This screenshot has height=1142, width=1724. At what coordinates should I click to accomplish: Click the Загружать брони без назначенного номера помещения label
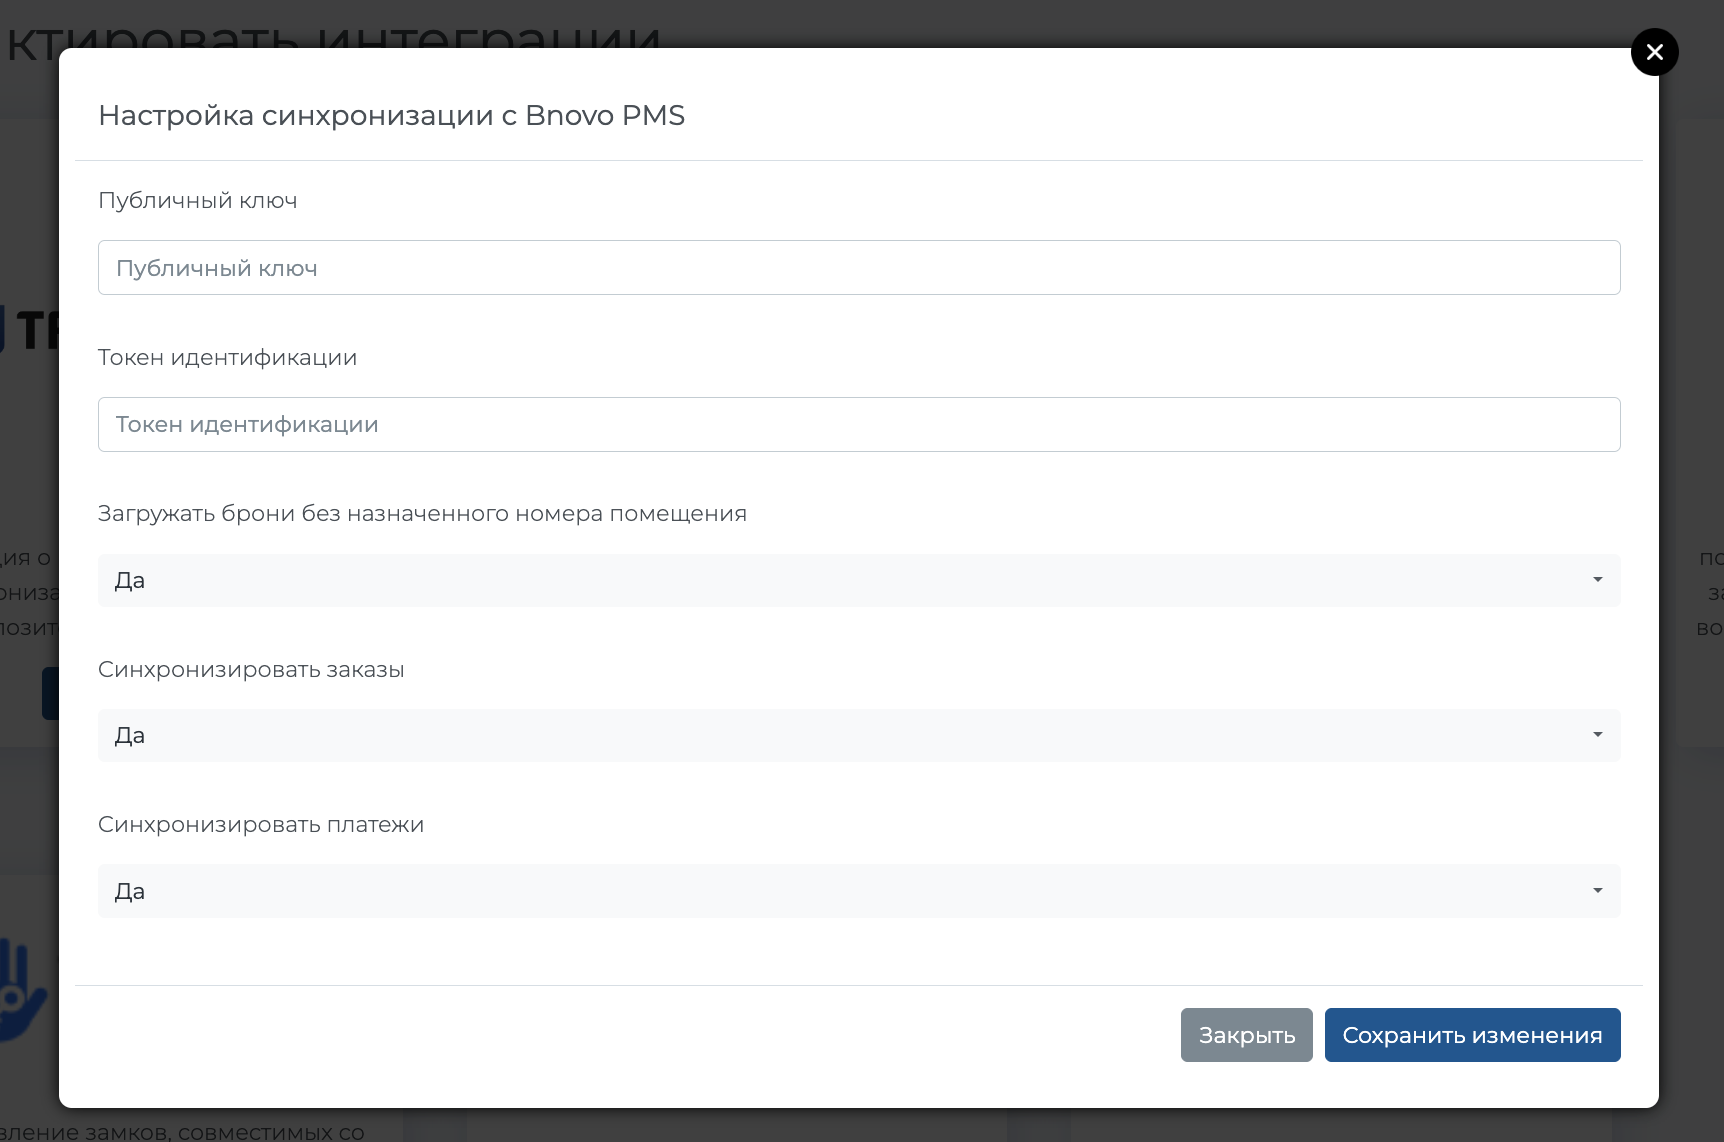(x=423, y=514)
